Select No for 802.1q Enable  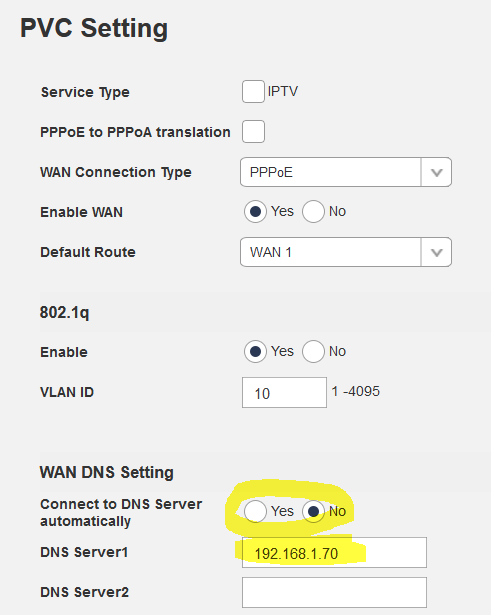(313, 351)
